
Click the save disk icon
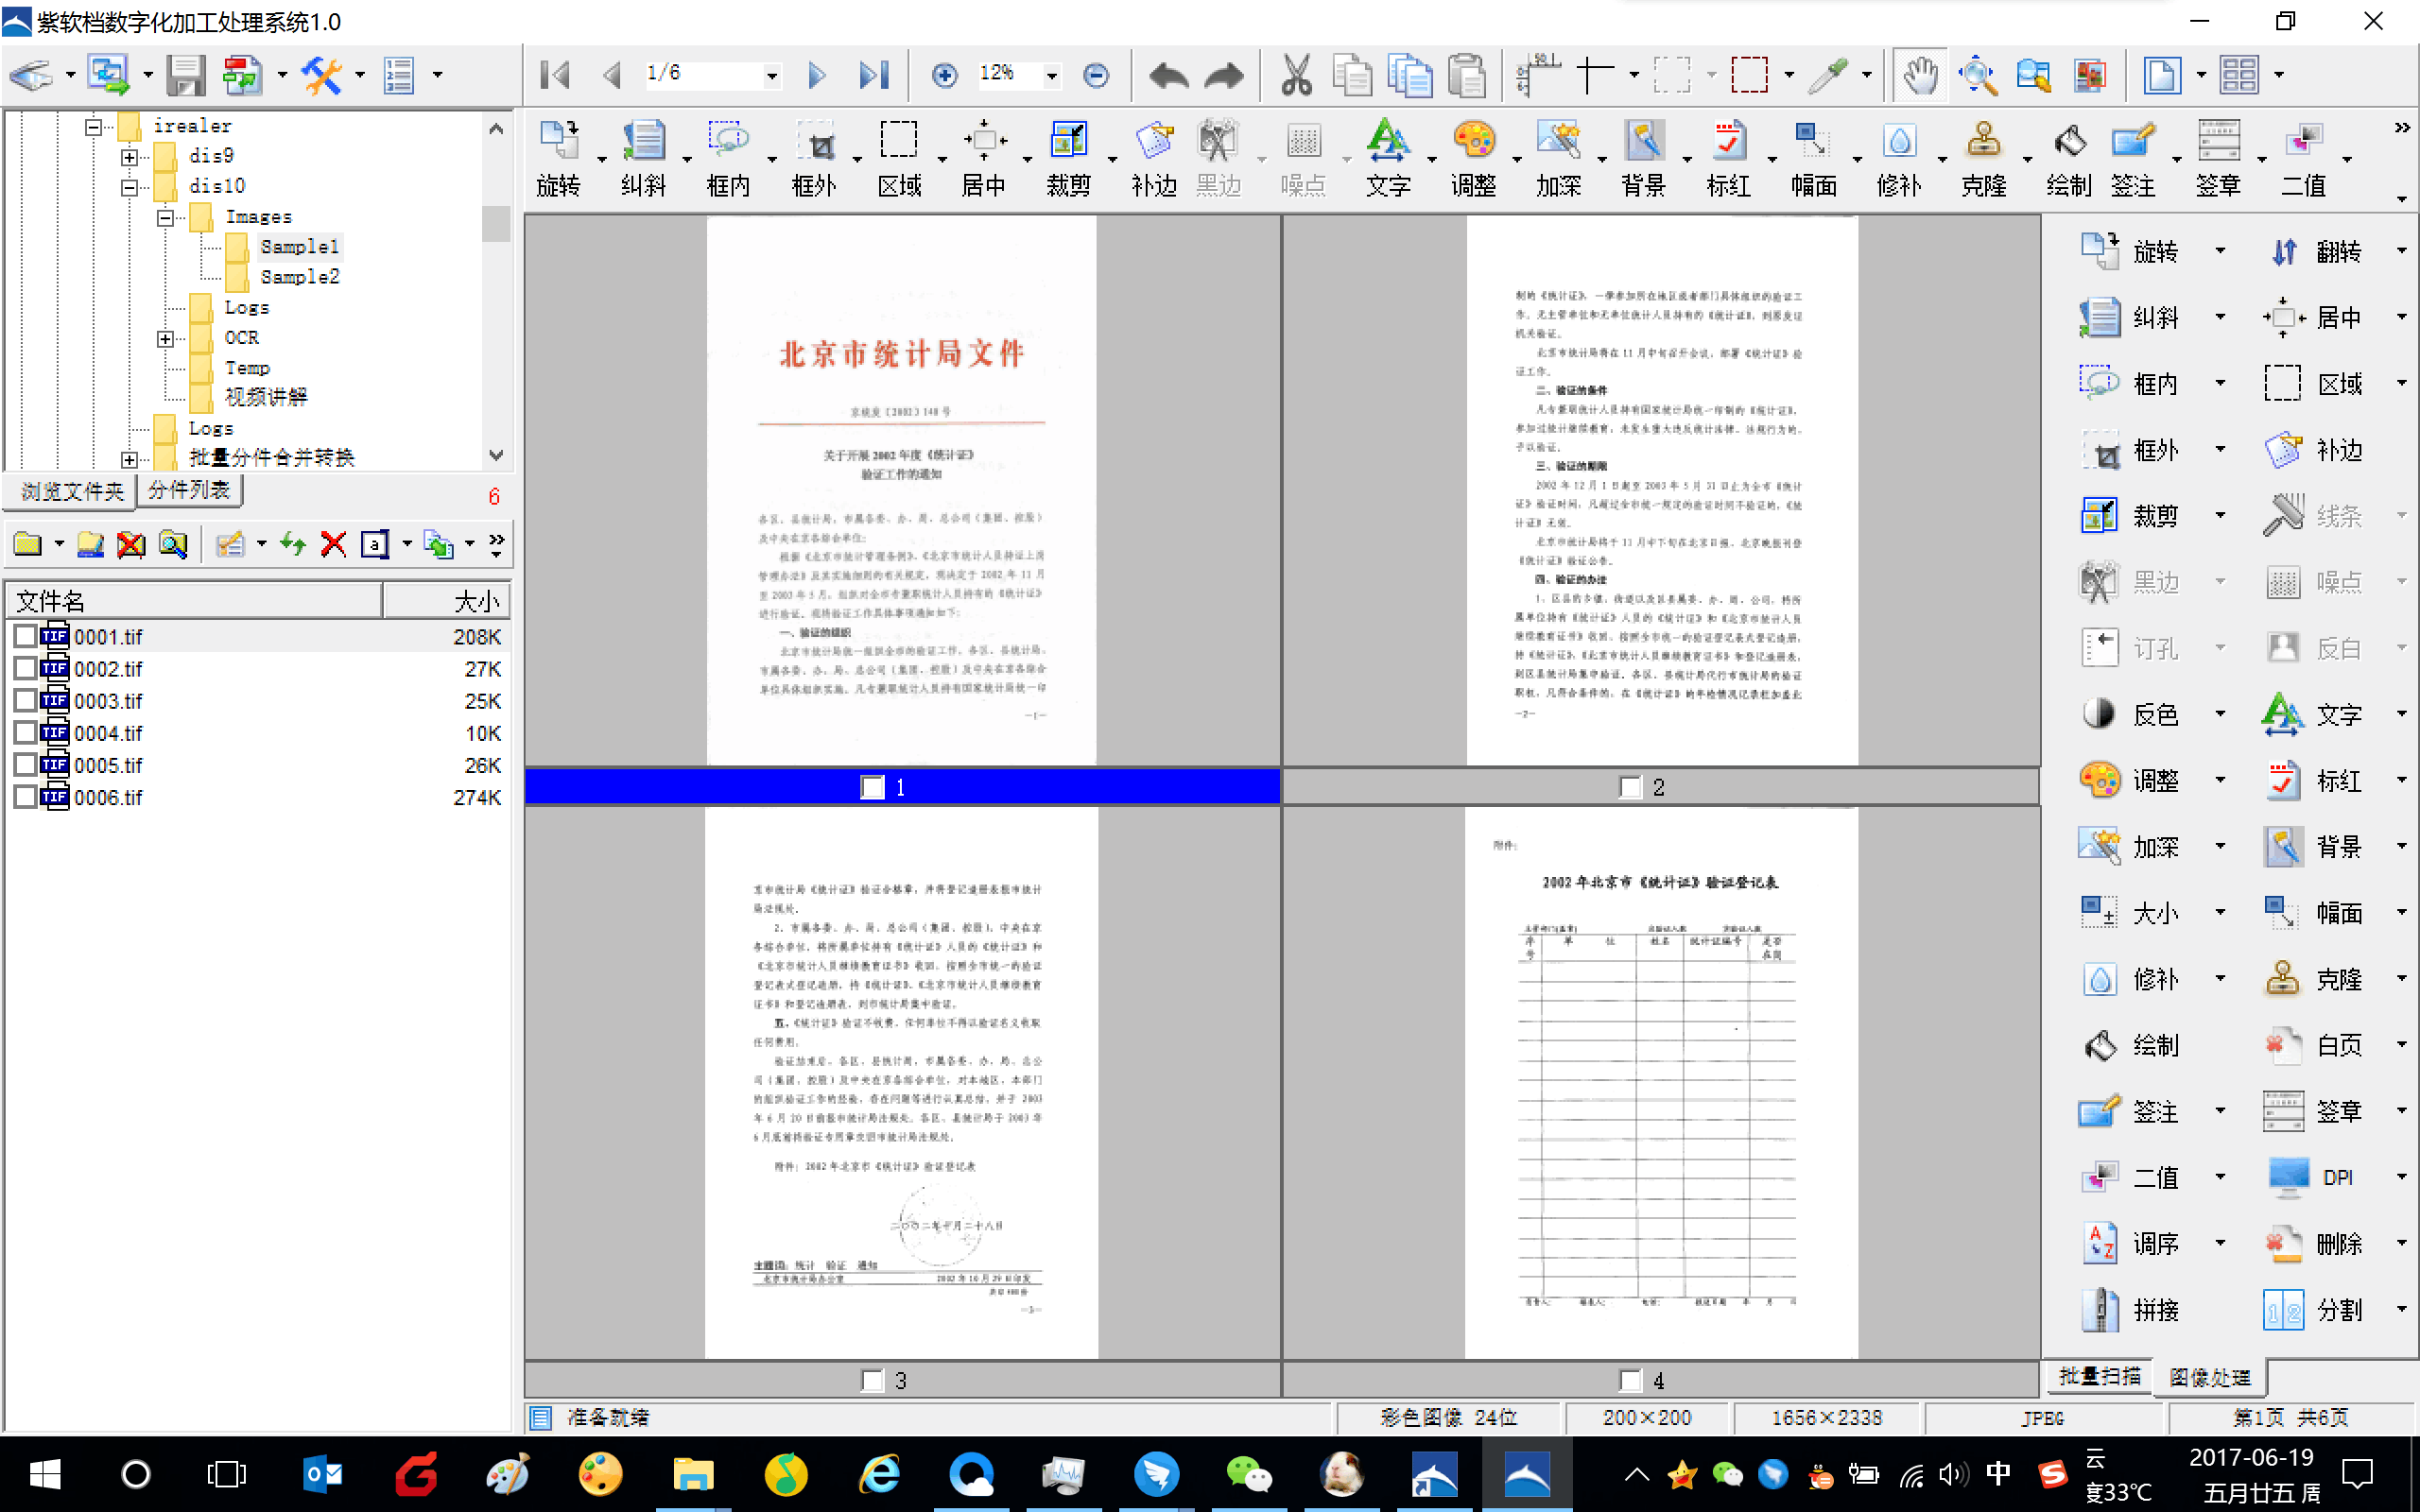click(186, 75)
